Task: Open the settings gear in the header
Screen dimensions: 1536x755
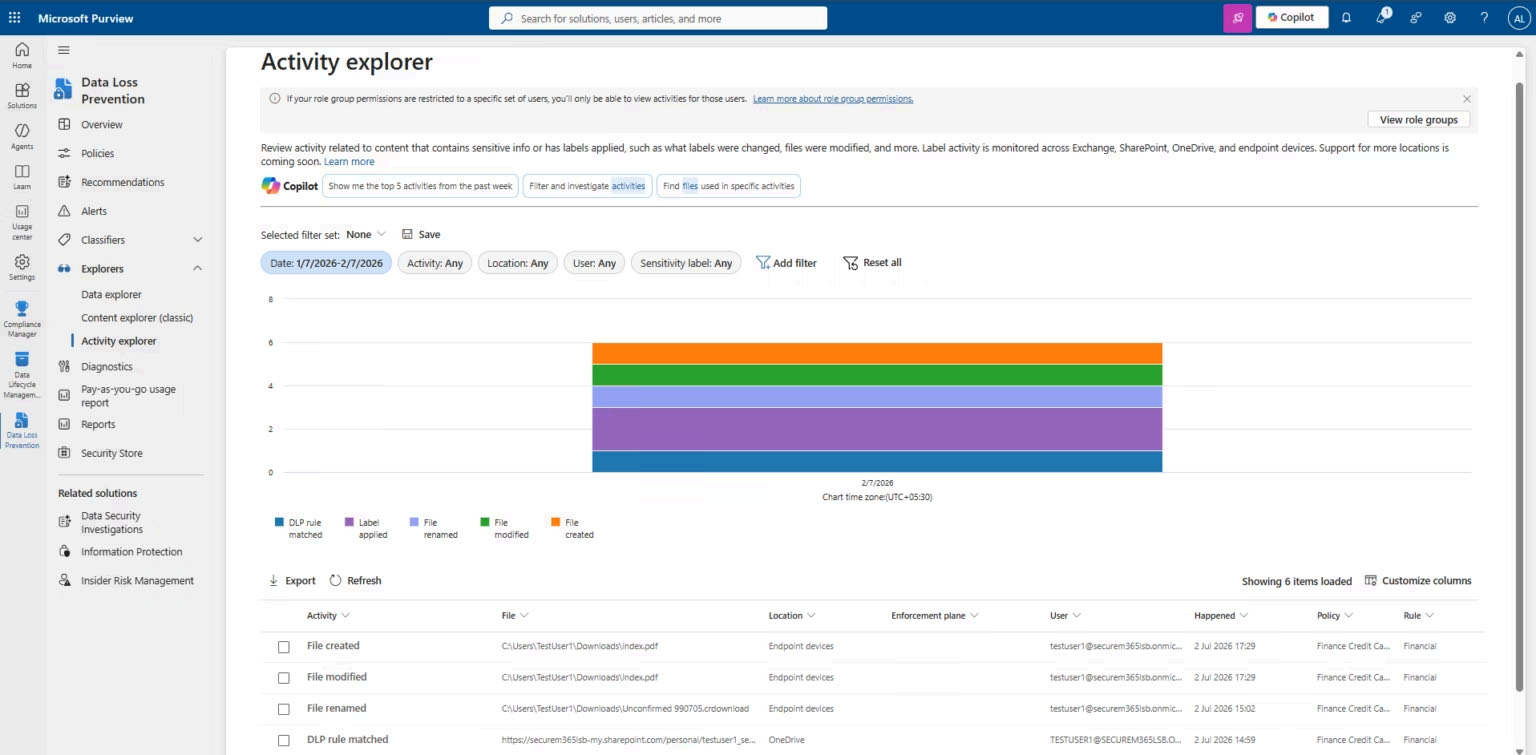Action: 1450,18
